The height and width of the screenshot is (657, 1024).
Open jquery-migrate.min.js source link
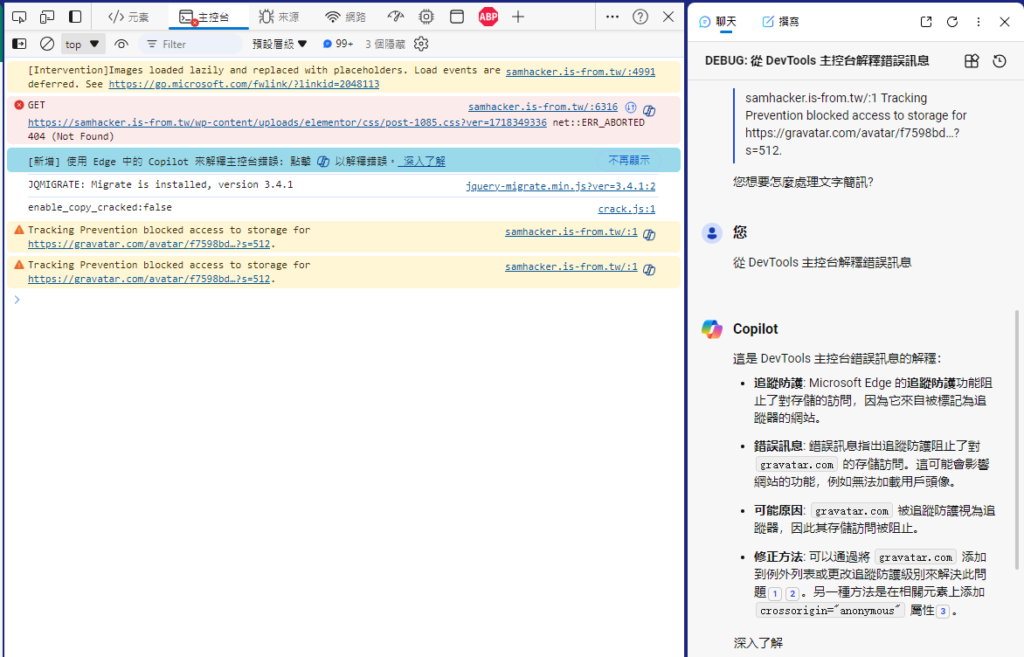tap(560, 186)
